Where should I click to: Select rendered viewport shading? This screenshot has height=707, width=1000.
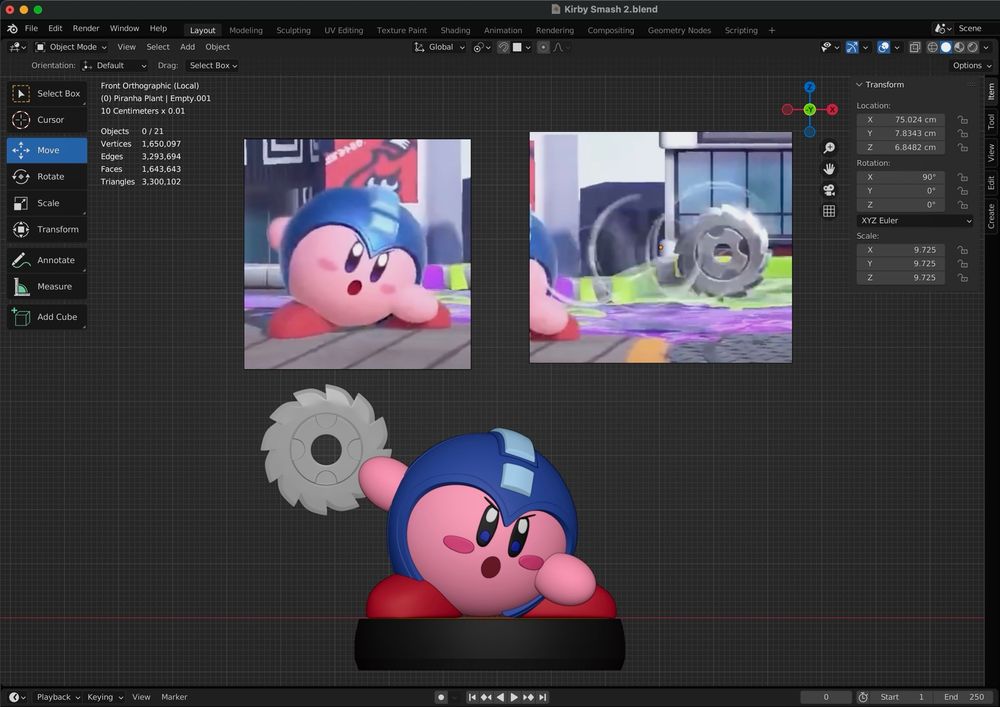pos(973,47)
